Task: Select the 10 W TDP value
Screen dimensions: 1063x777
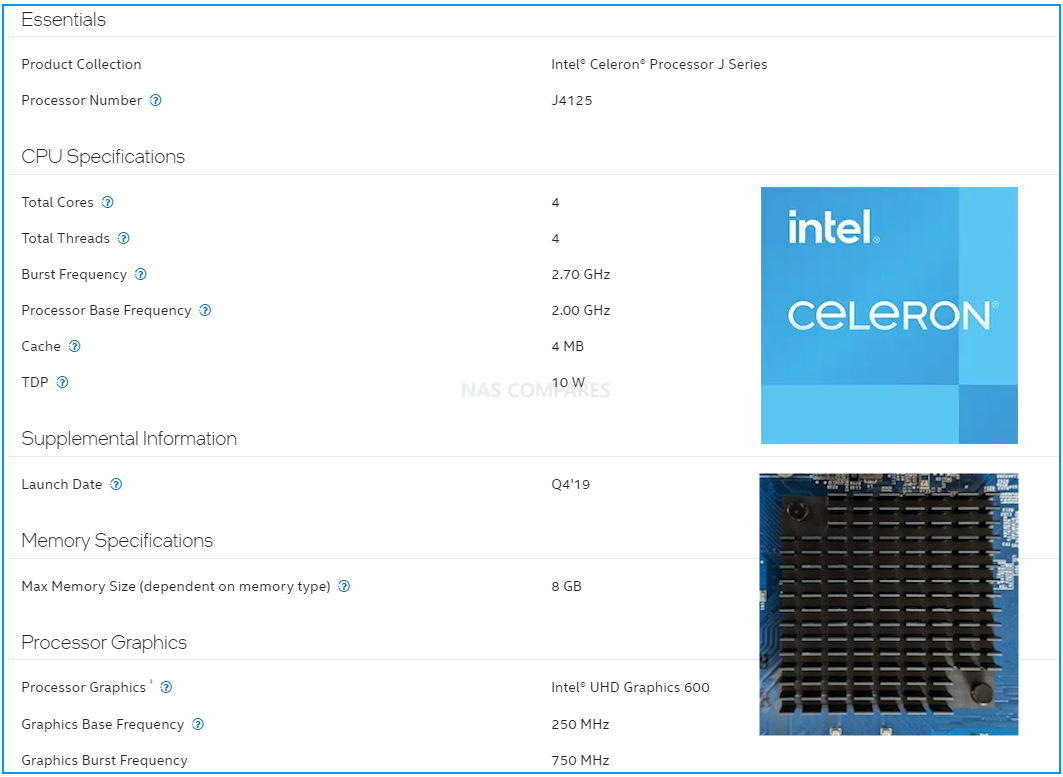Action: coord(568,382)
